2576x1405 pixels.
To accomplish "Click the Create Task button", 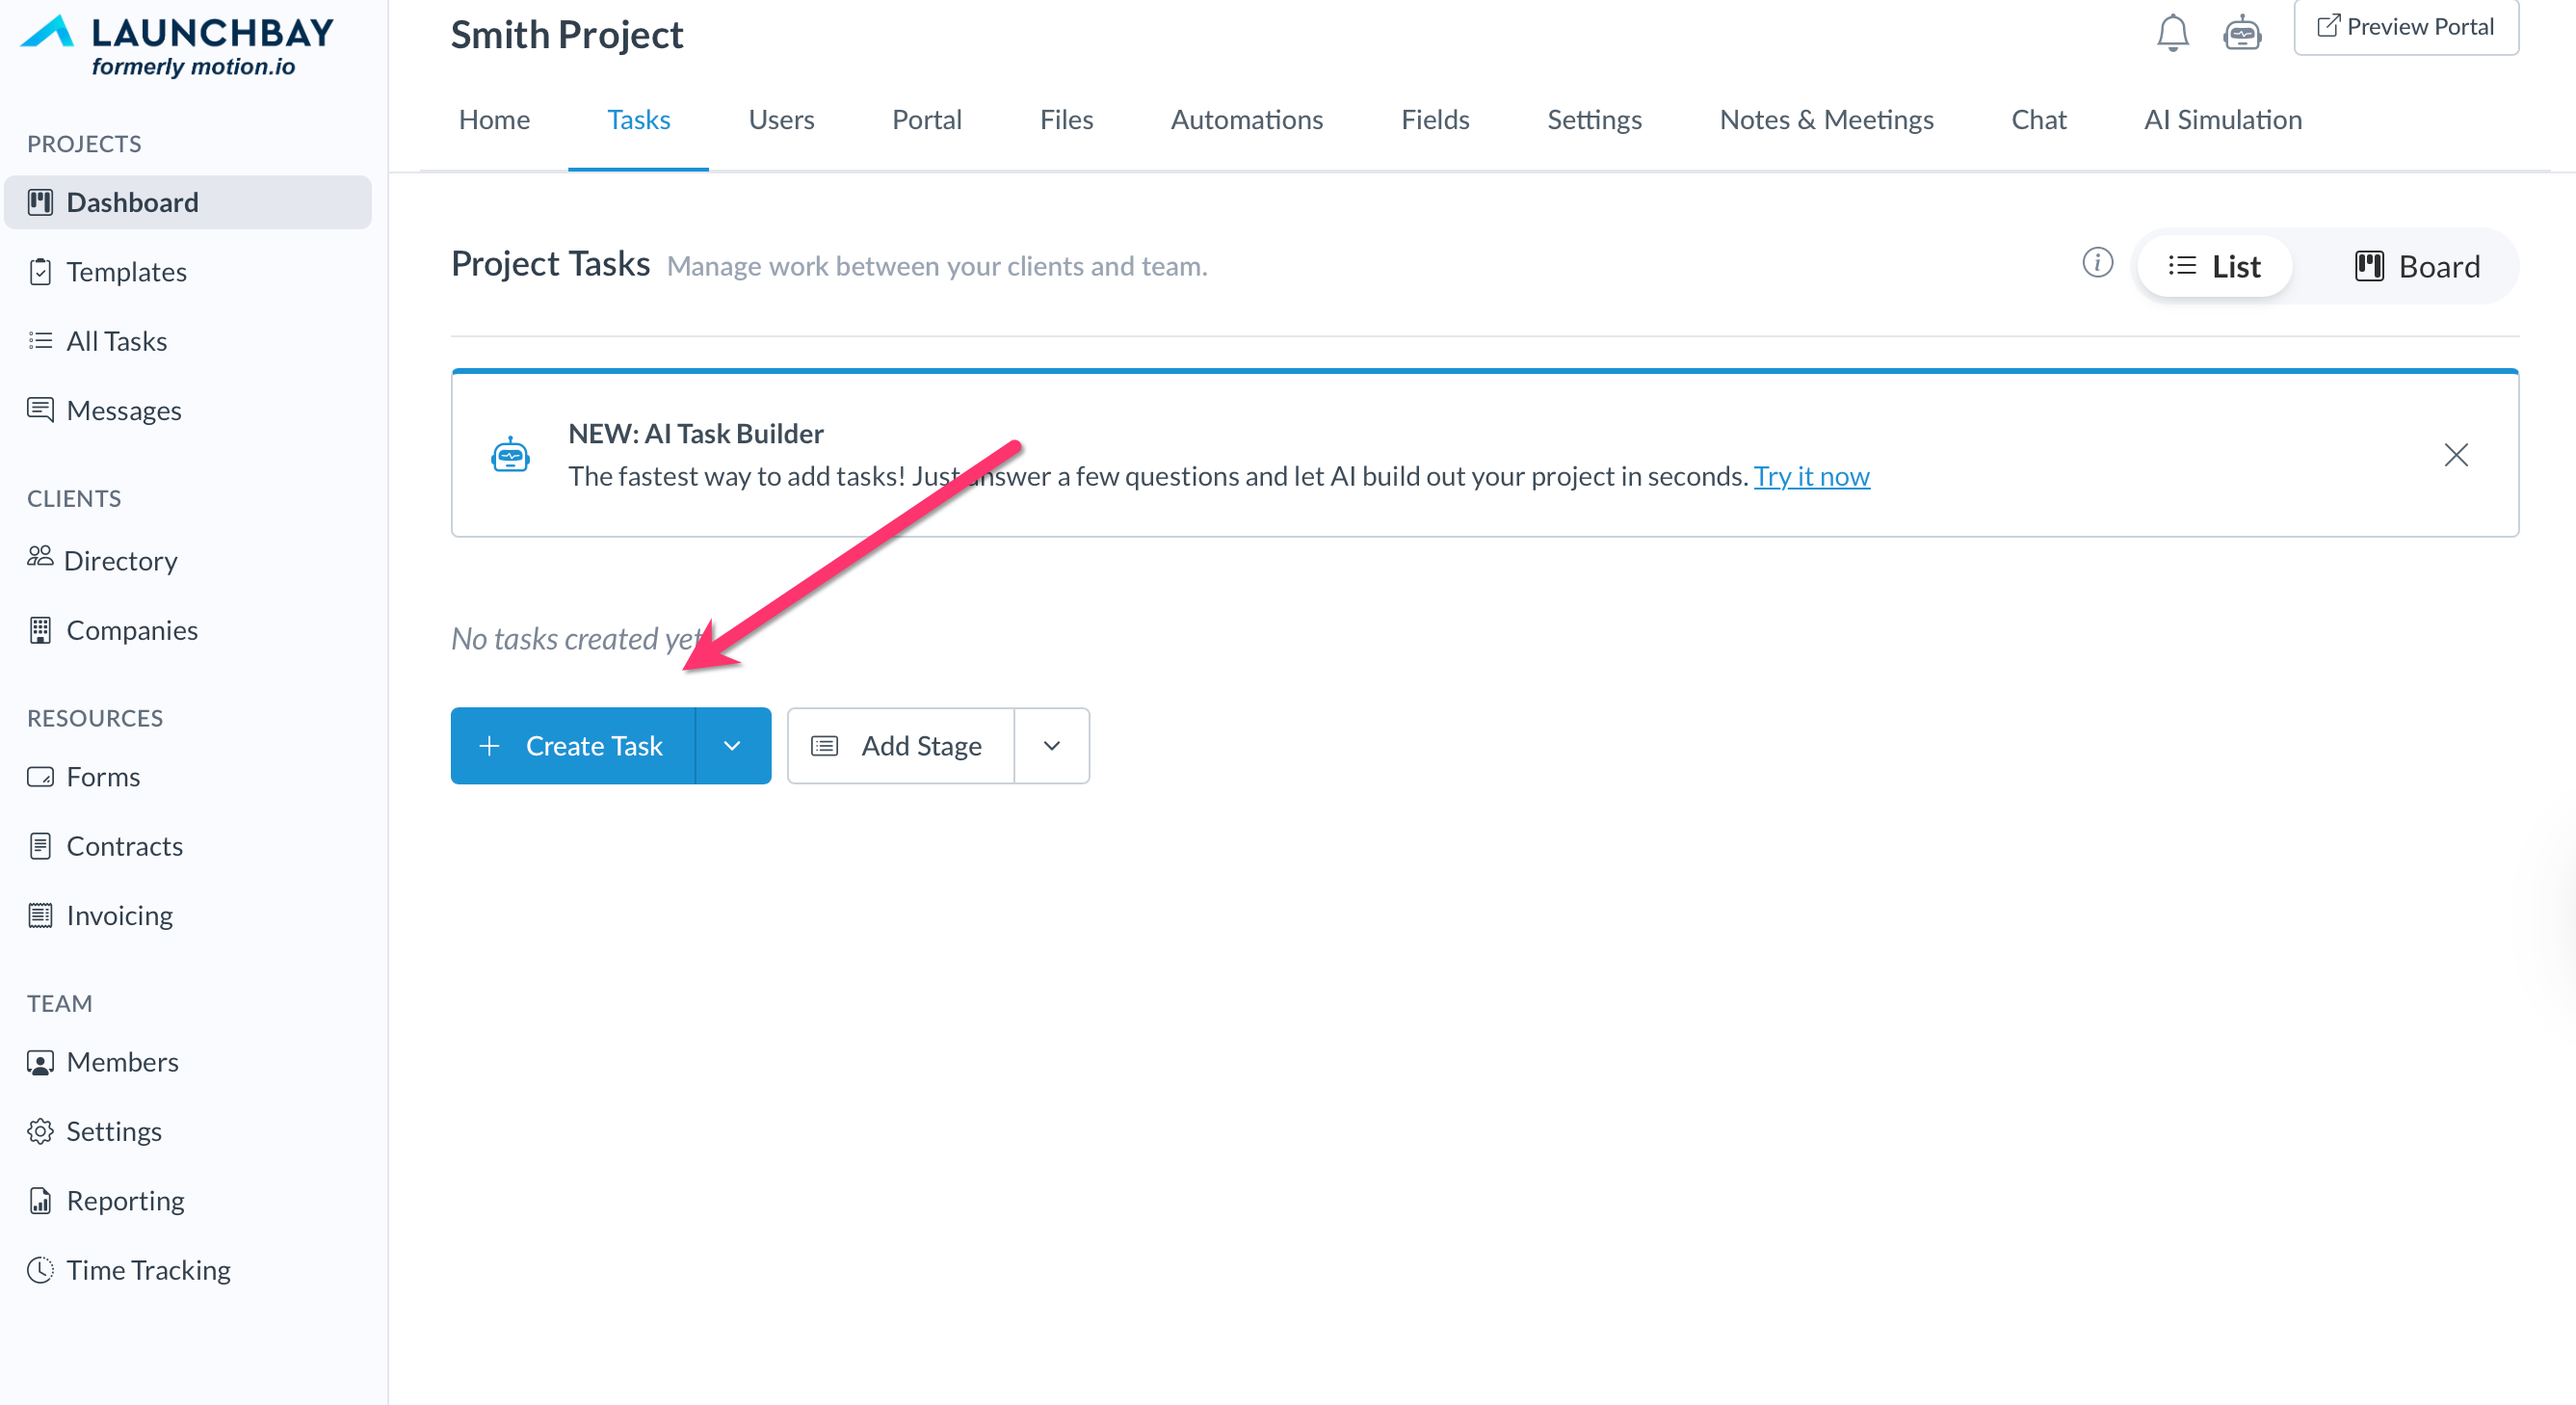I will (574, 746).
